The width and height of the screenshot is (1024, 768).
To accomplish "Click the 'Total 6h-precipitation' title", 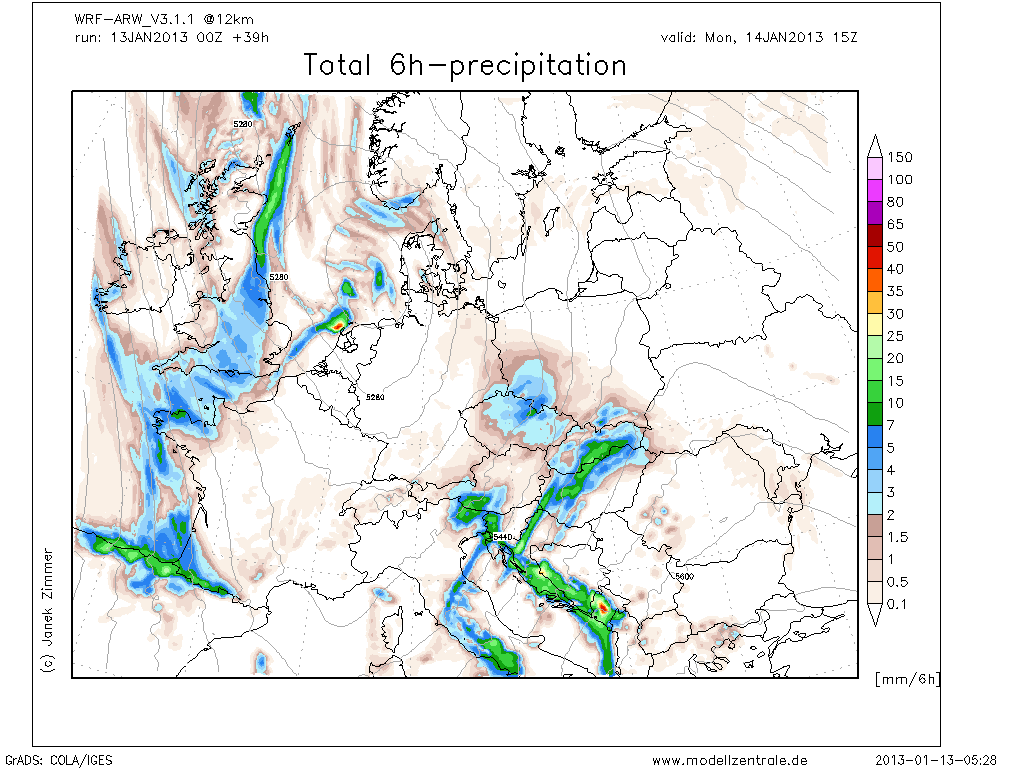I will click(x=465, y=66).
